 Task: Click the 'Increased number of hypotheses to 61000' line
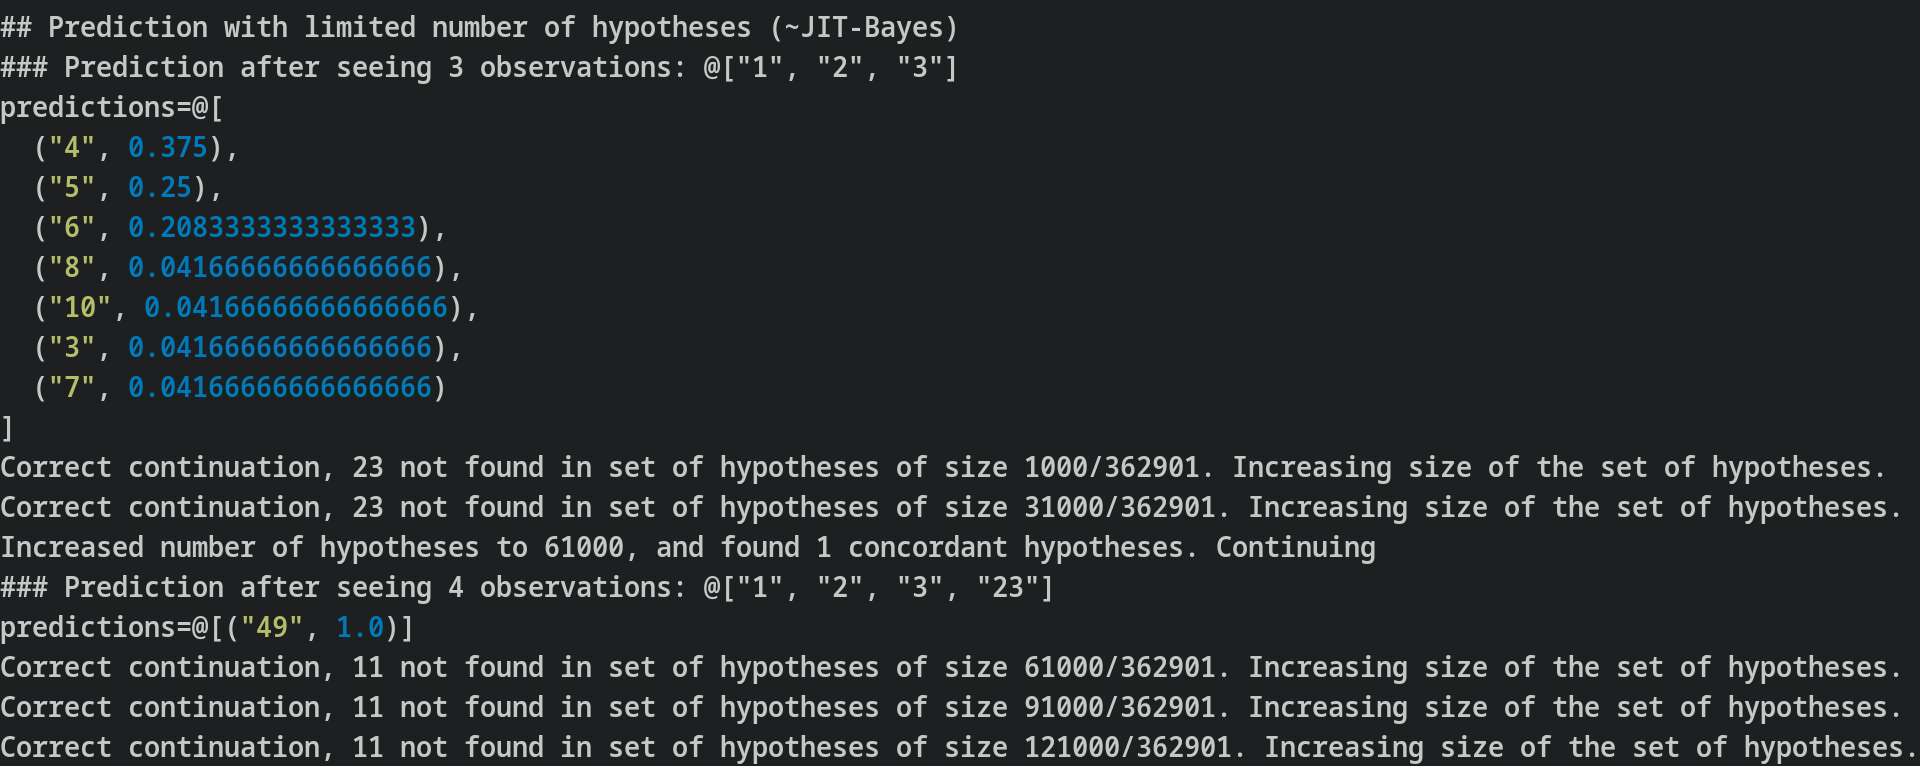[312, 547]
